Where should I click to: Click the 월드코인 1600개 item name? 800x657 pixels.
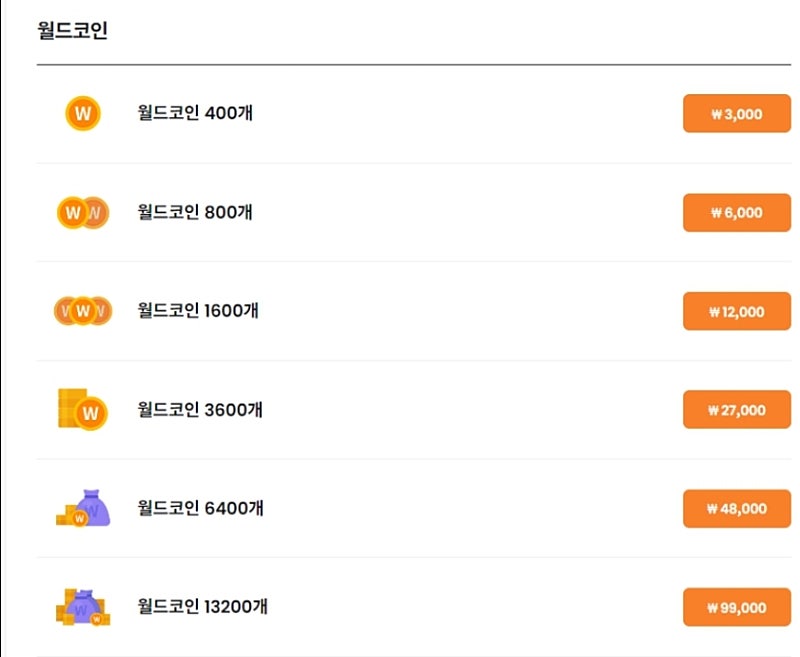click(x=198, y=310)
